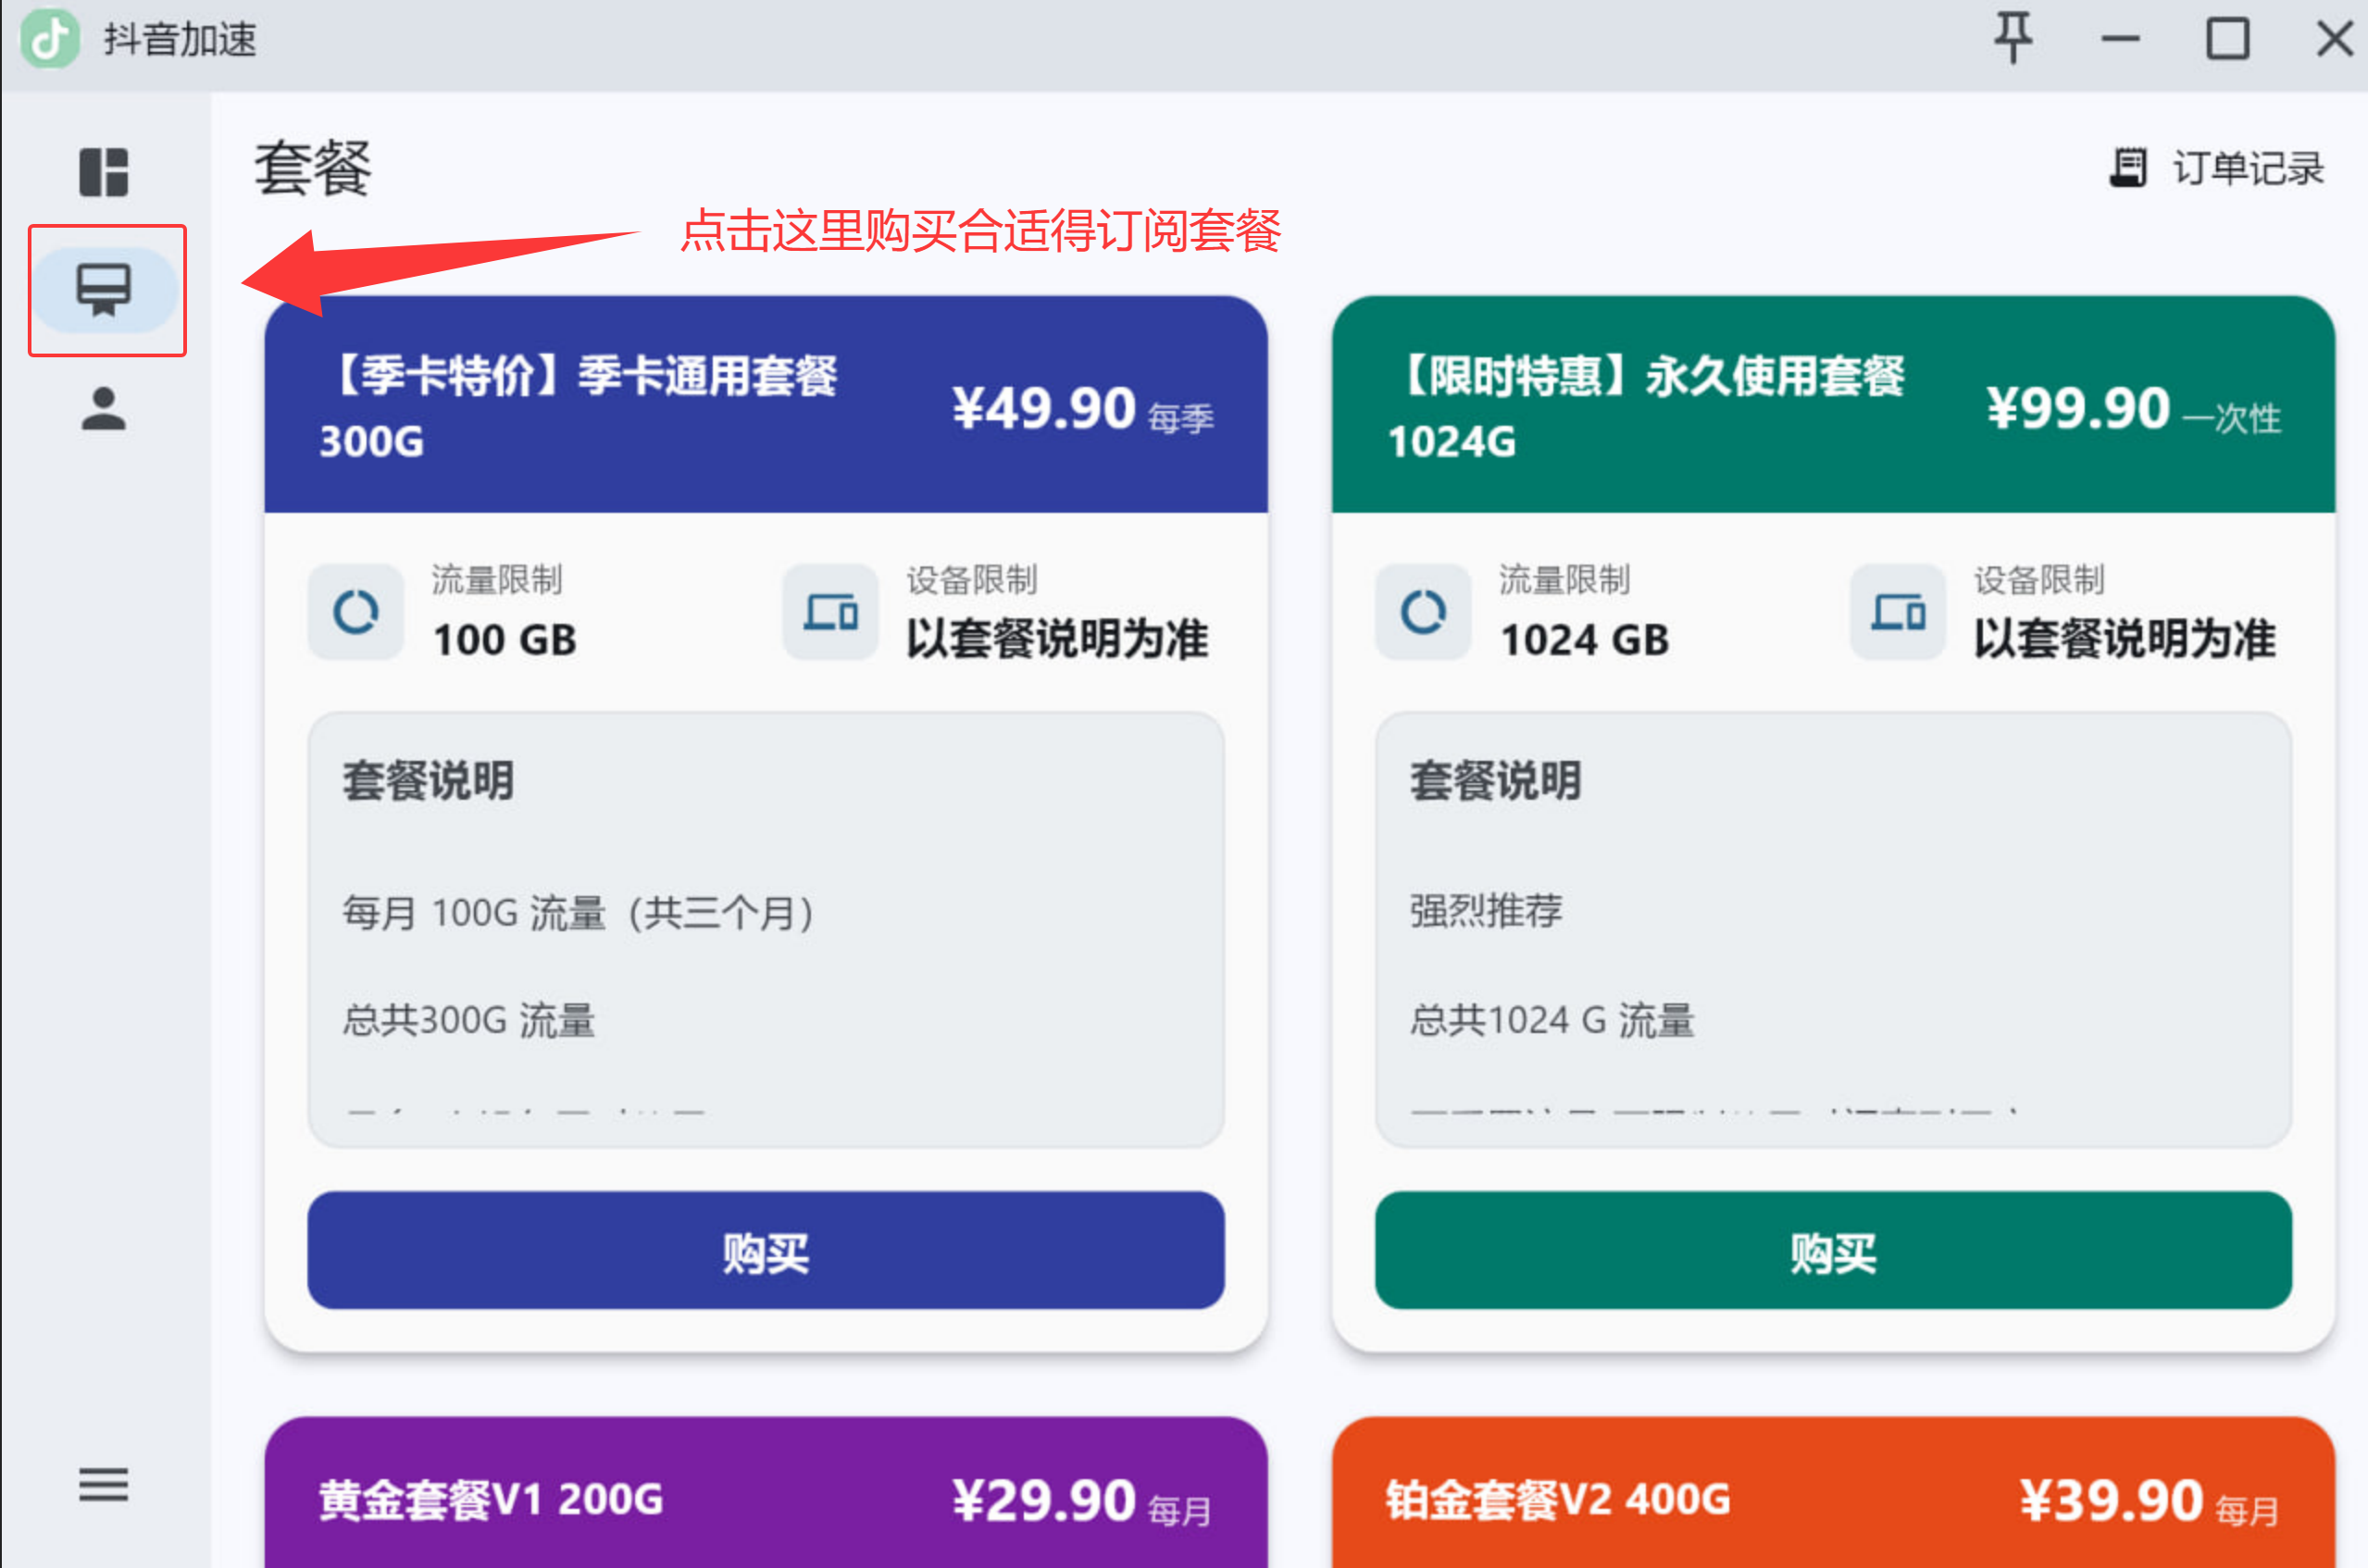Open the hamburger menu at sidebar bottom

point(104,1484)
